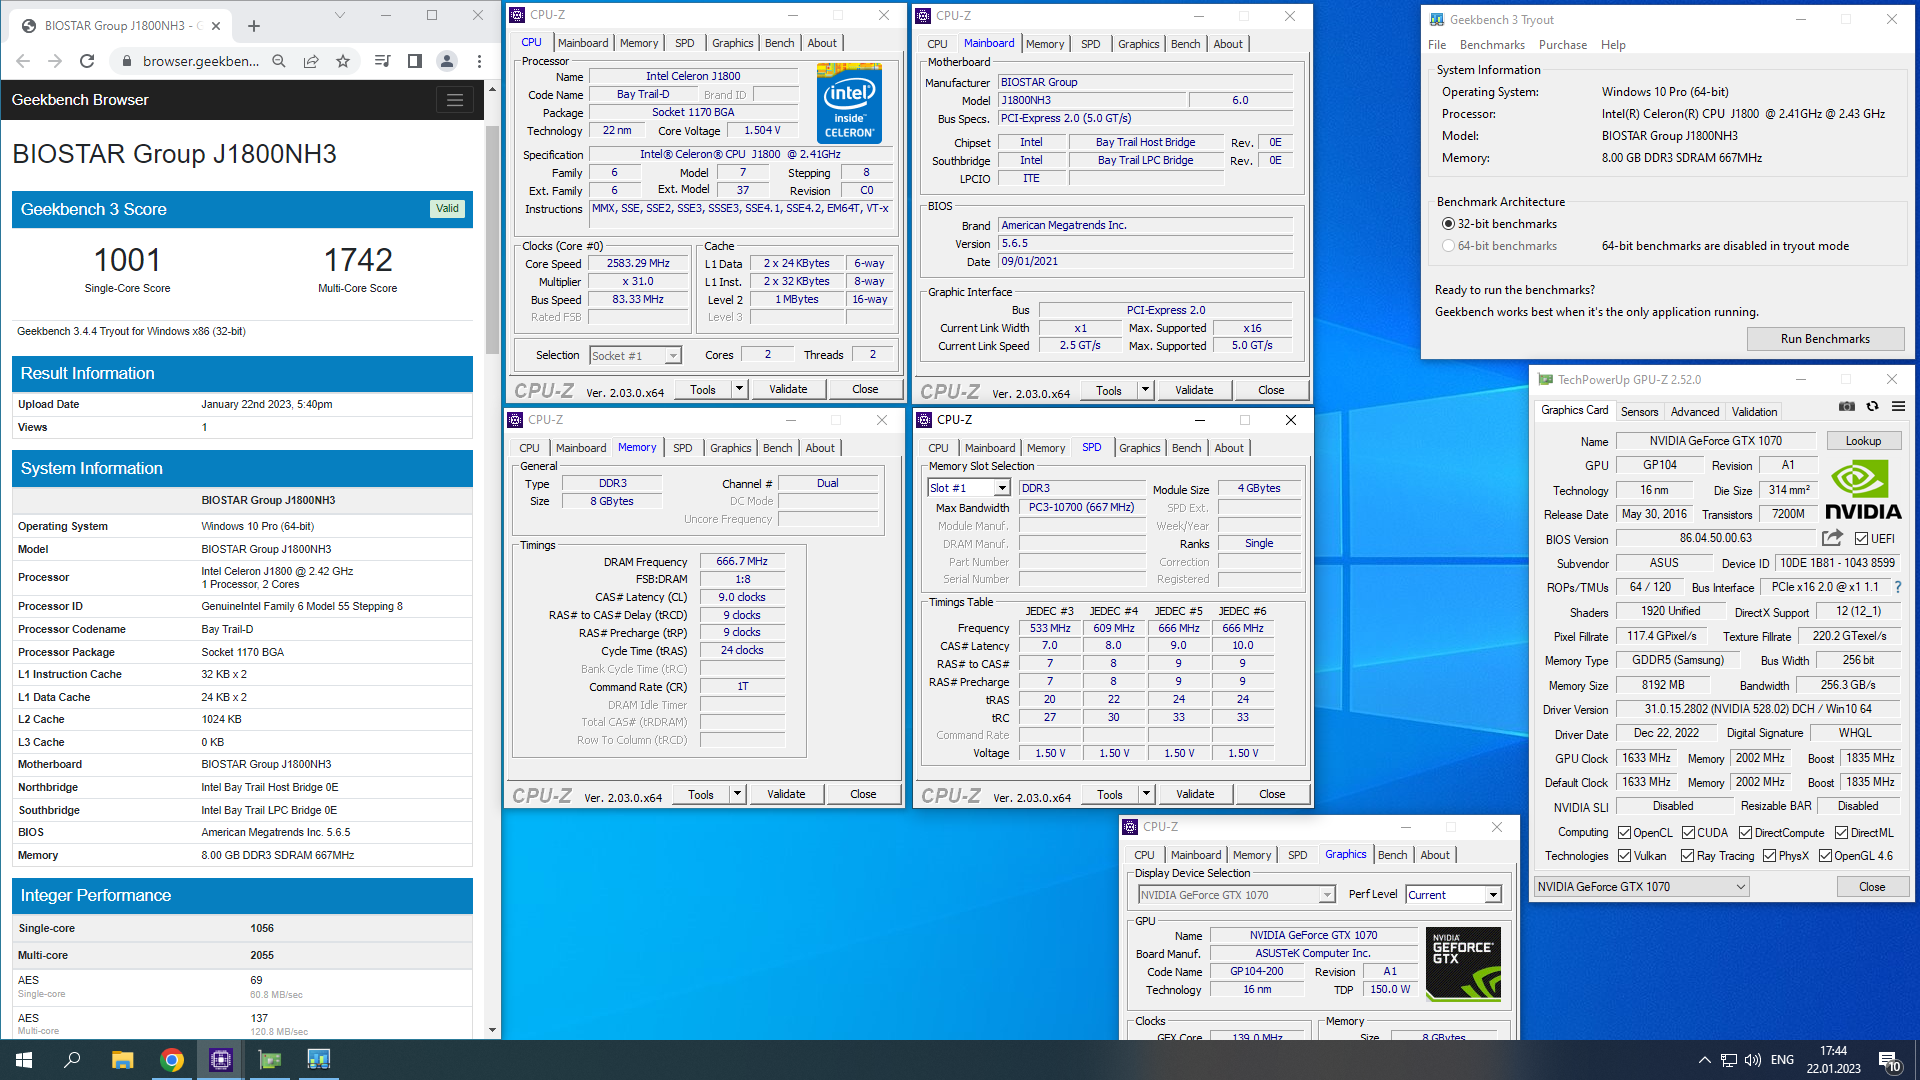This screenshot has height=1080, width=1920.
Task: Toggle the OpenCL checkbox
Action: (x=1625, y=833)
